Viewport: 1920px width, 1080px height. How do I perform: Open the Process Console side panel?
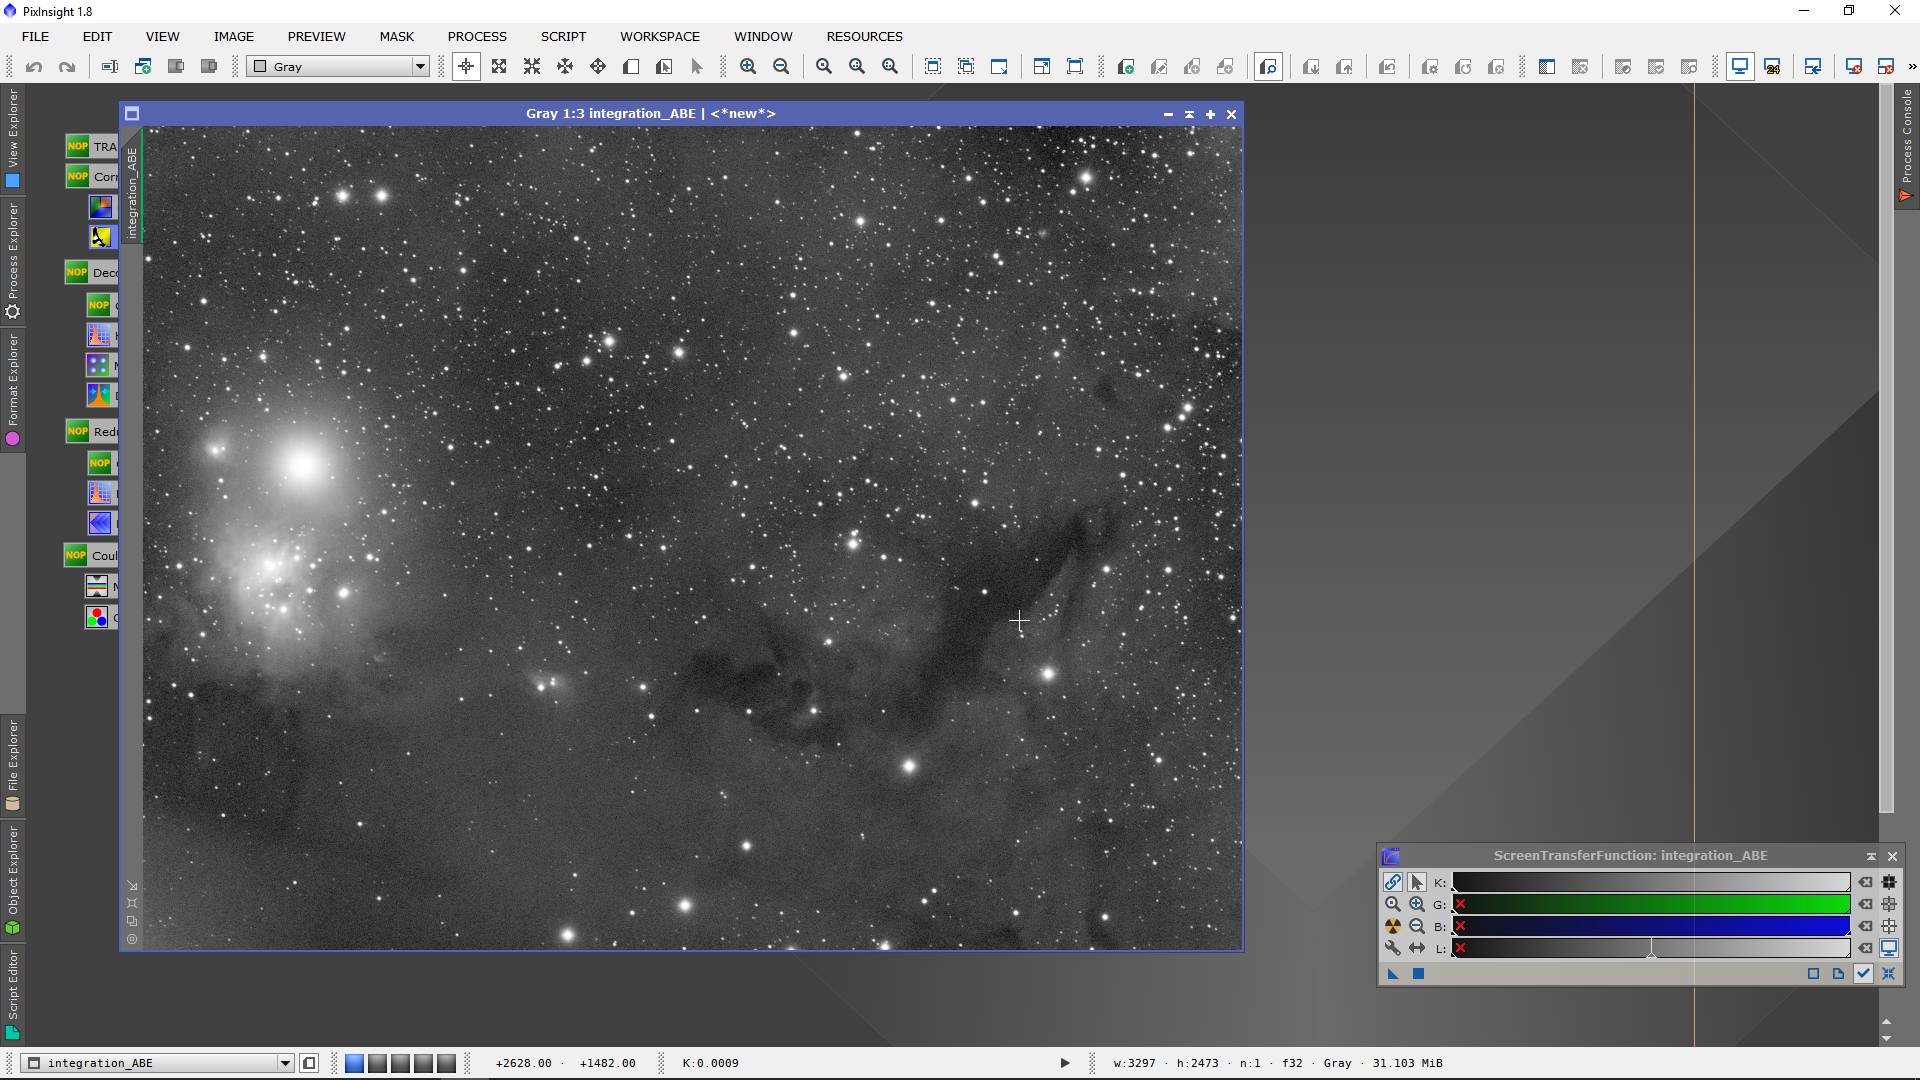(x=1906, y=145)
